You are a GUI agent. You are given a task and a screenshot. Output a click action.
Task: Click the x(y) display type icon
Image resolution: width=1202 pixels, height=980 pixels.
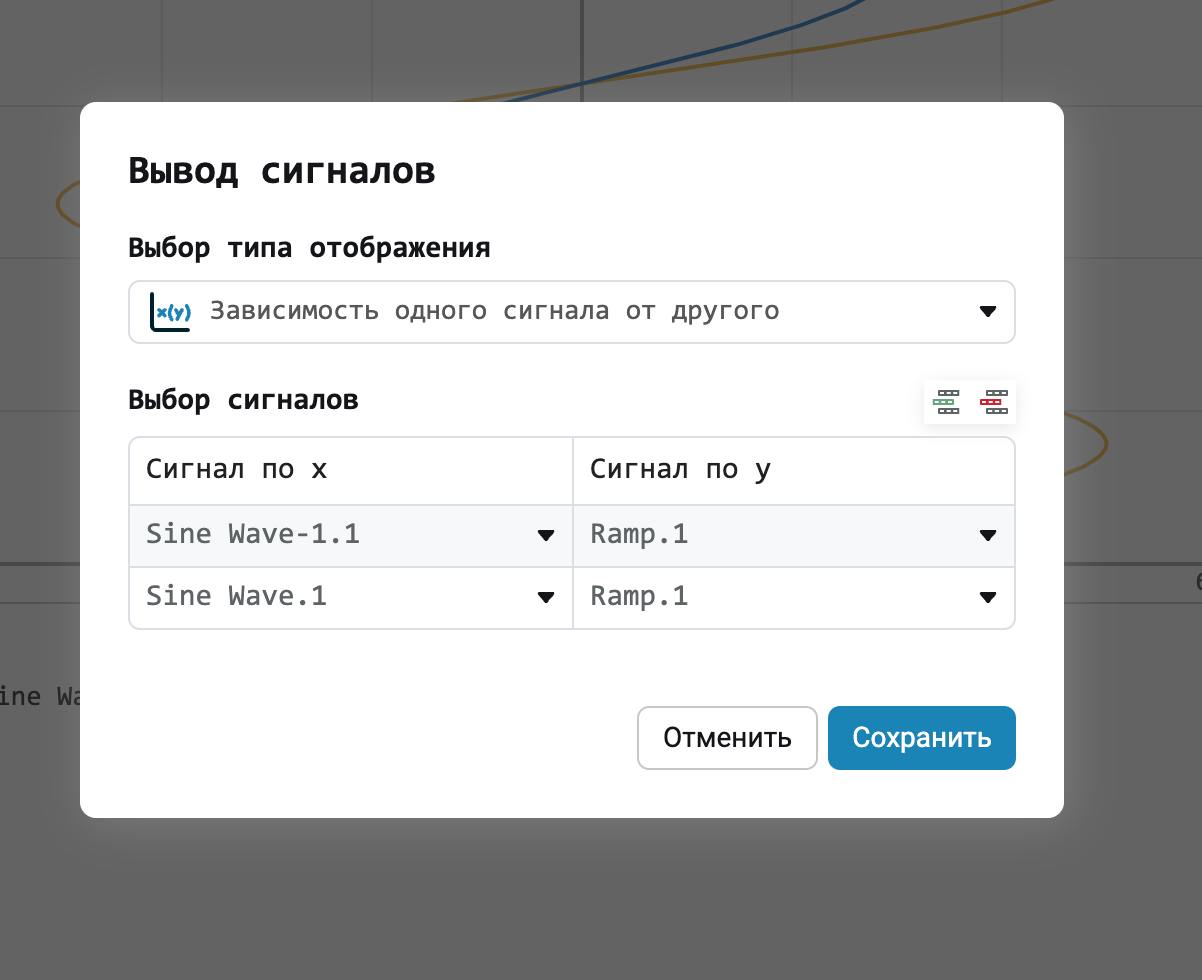pyautogui.click(x=170, y=312)
